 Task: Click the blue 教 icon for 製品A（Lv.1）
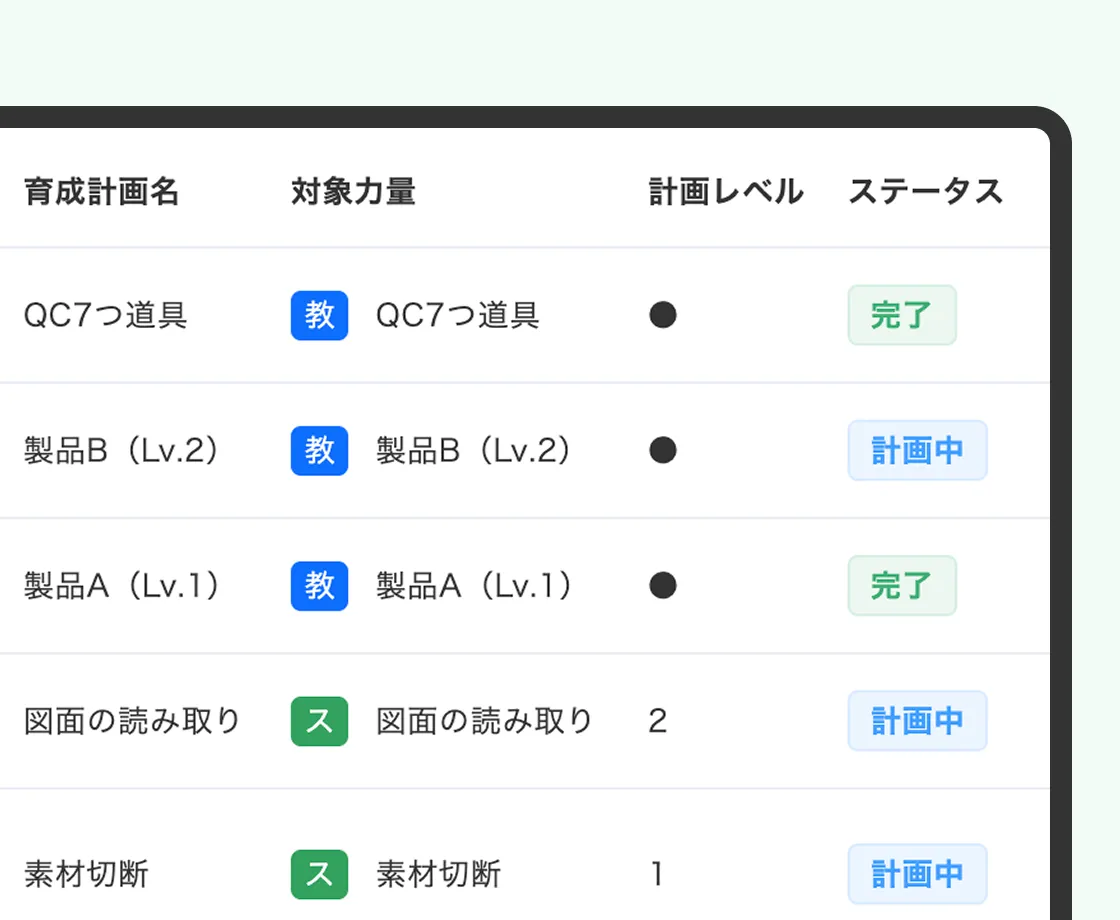[319, 586]
